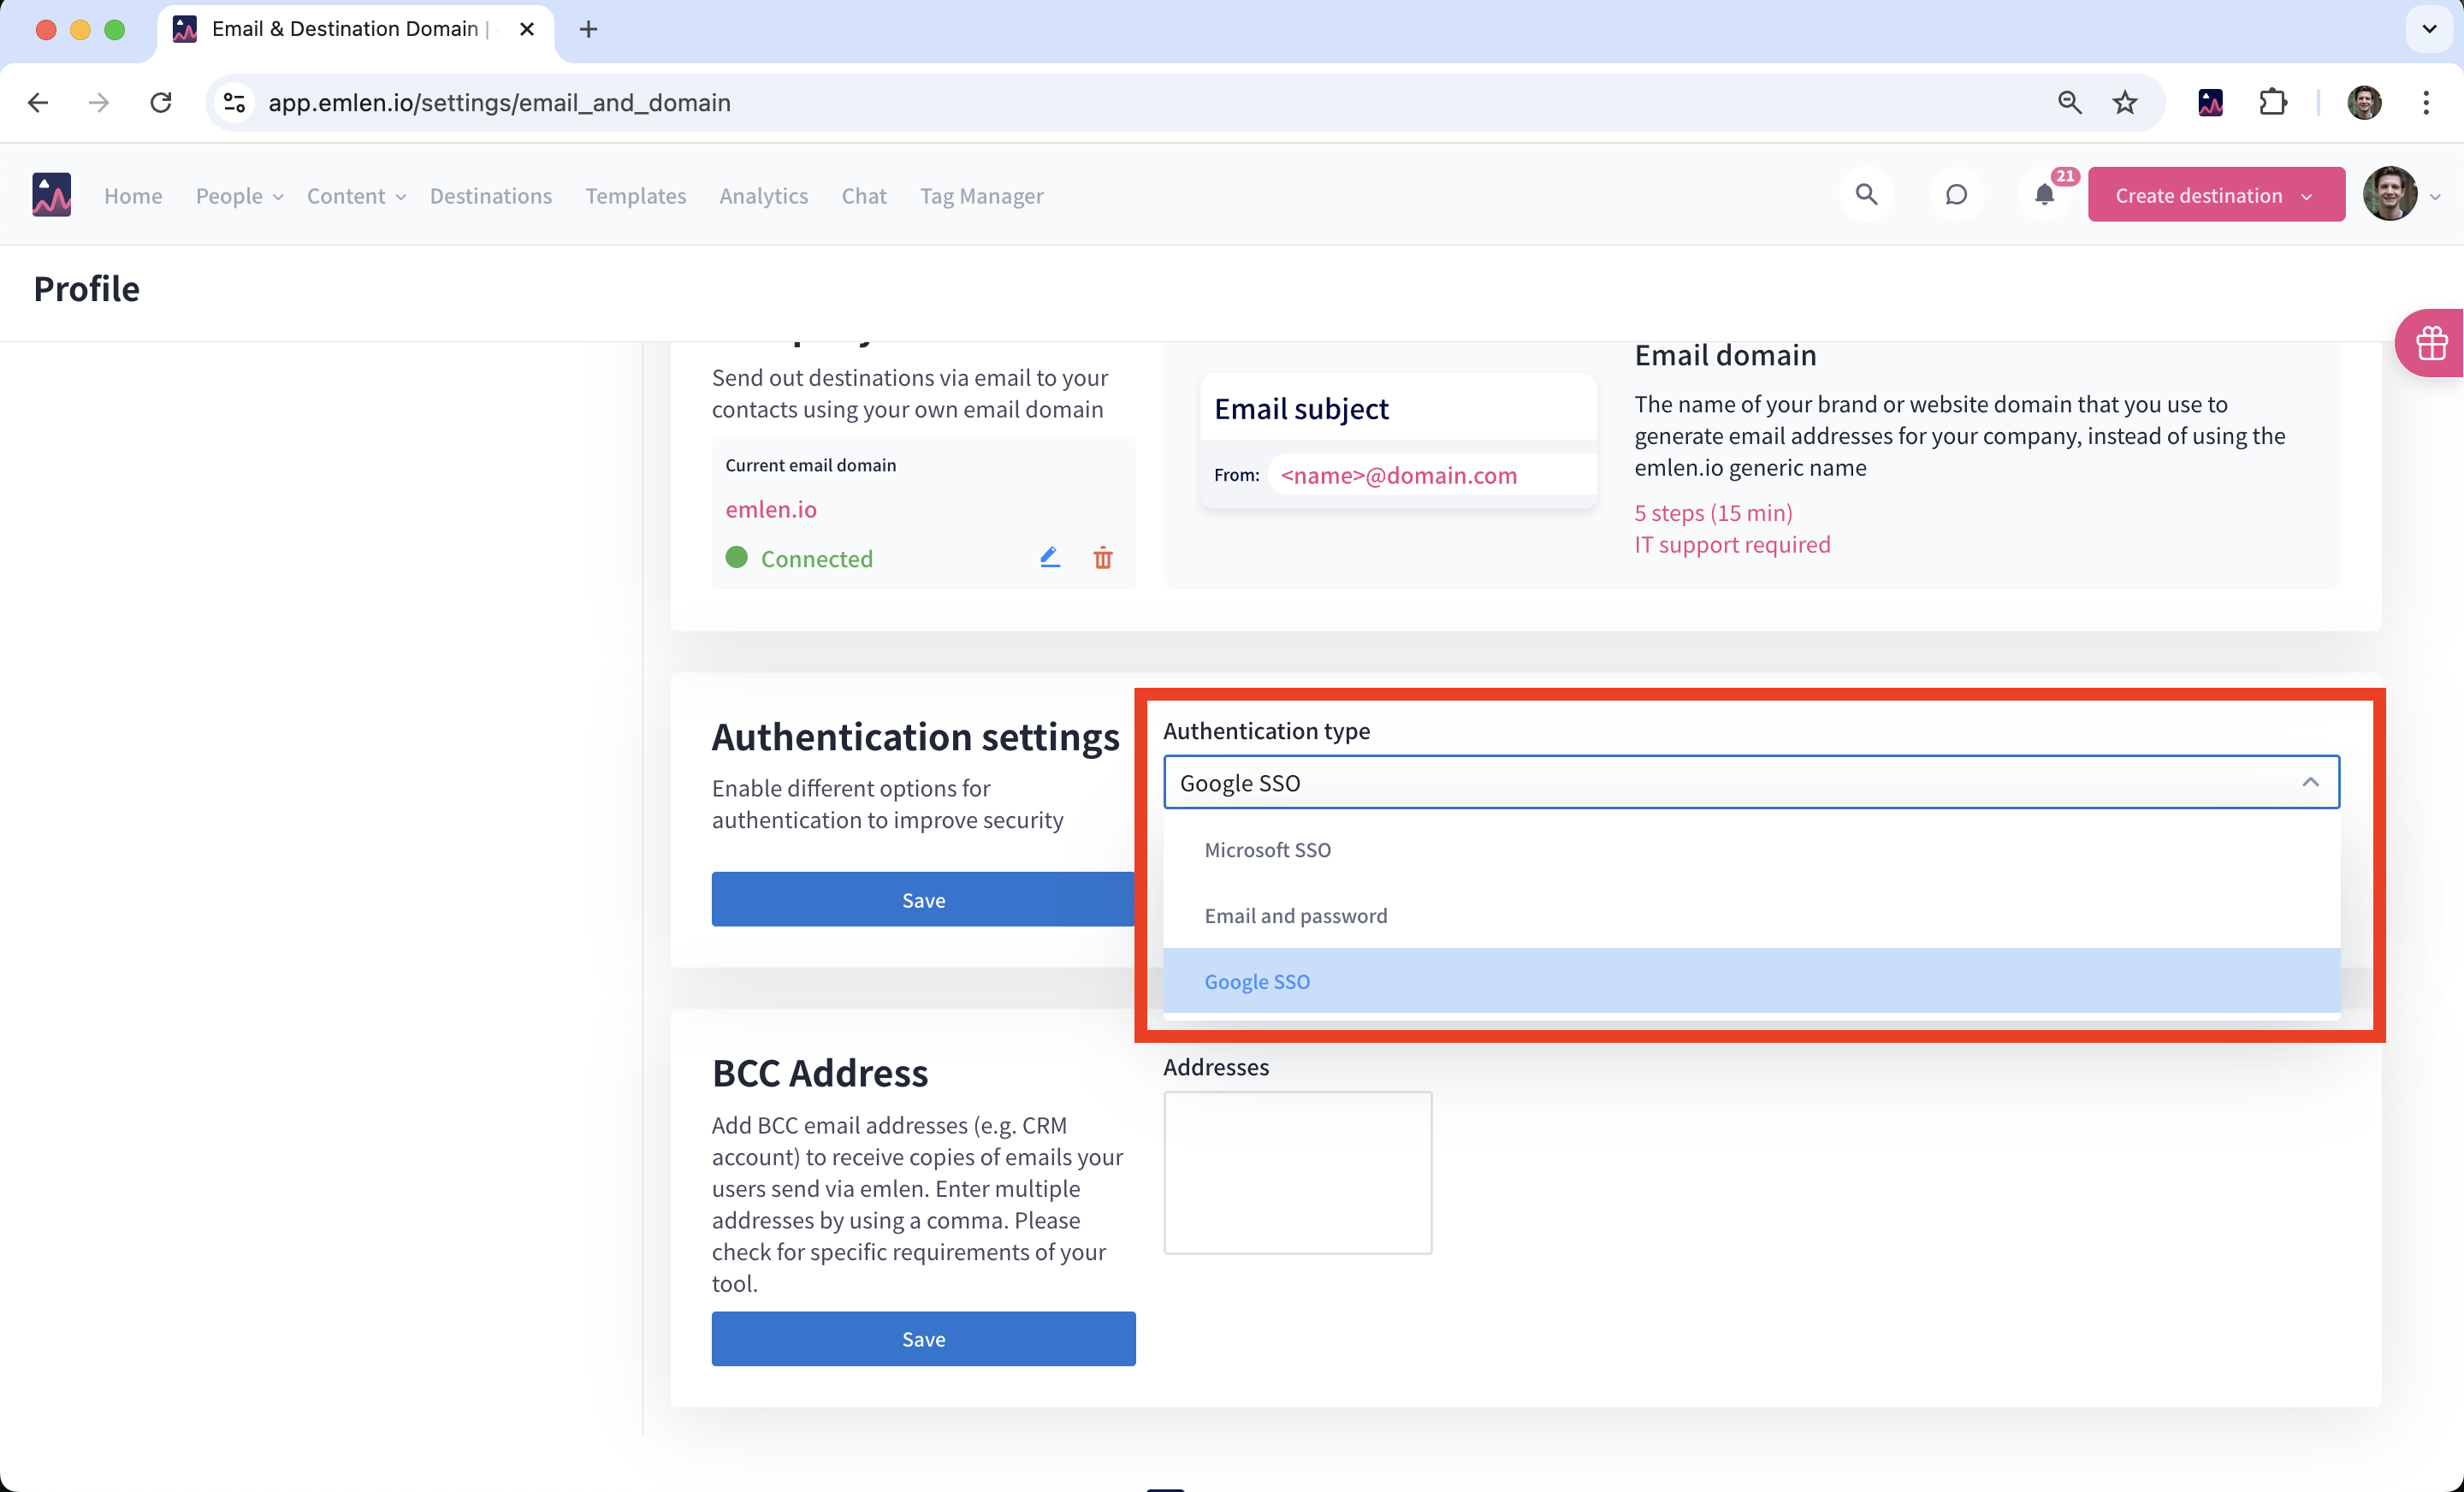
Task: Save the Authentication settings
Action: pos(922,899)
